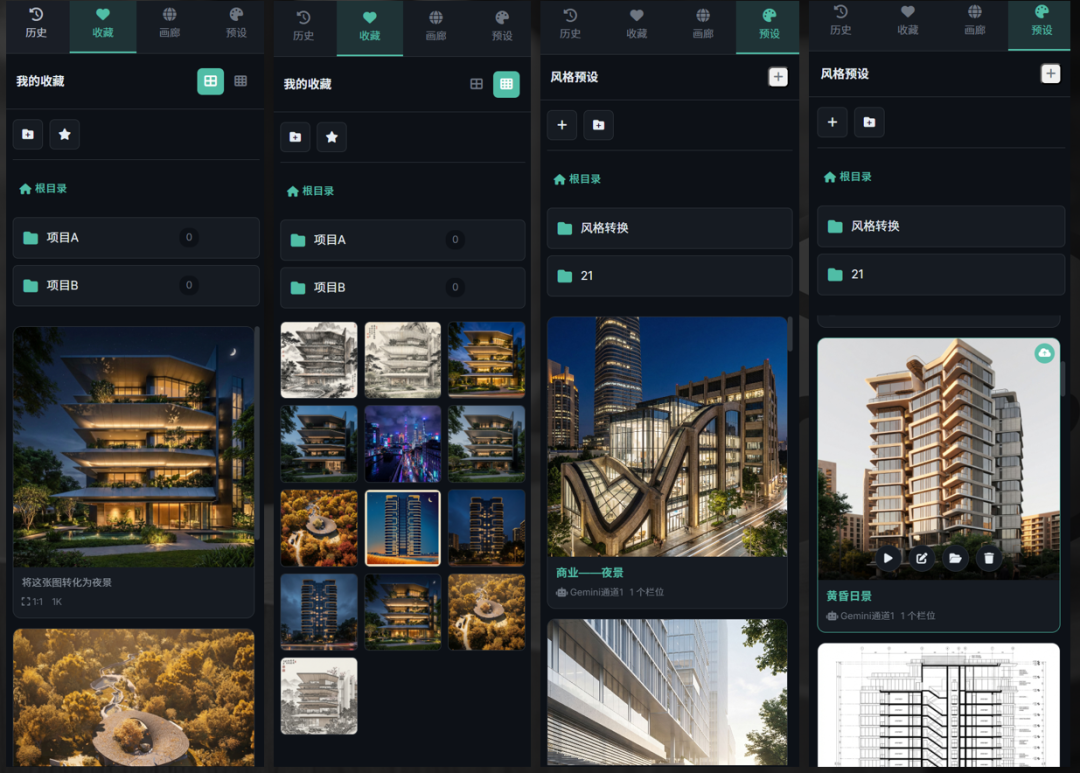Screen dimensions: 1080x773
Task: Open the 项目B folder in second favorites panel
Action: click(x=402, y=287)
